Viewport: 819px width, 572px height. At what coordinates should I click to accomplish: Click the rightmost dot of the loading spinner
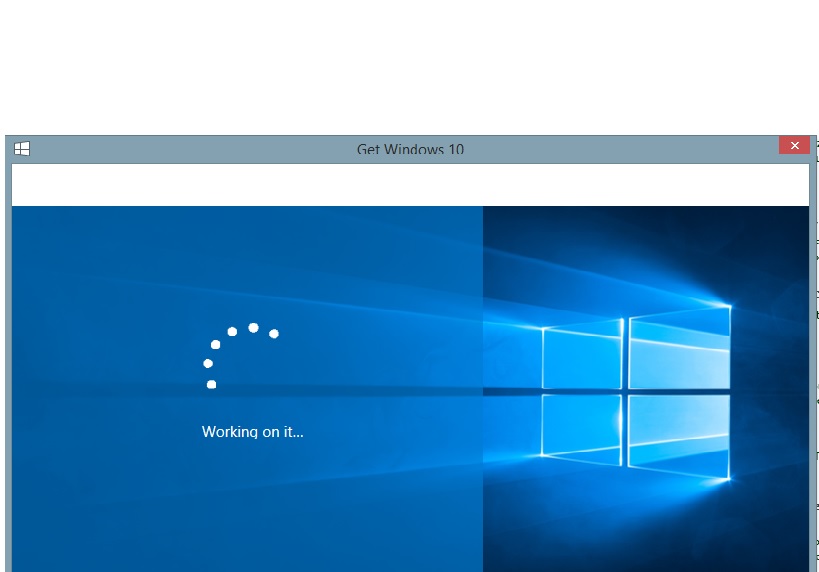coord(274,334)
